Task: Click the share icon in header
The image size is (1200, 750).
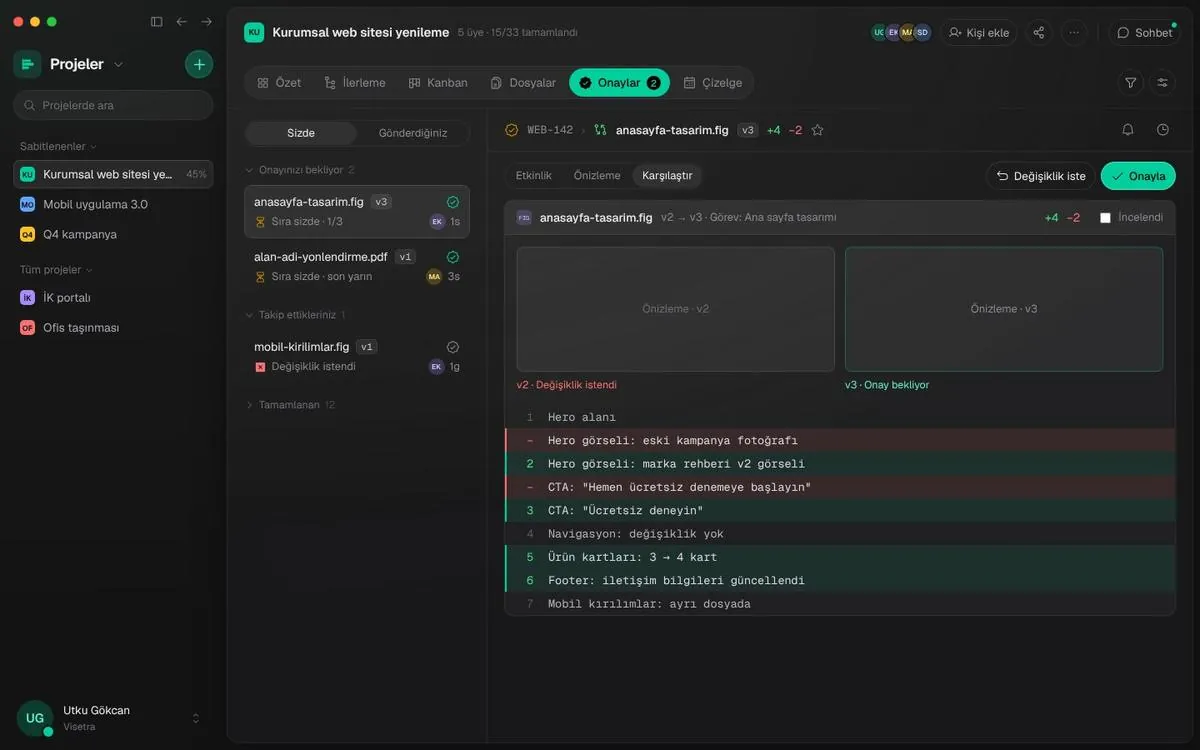Action: pyautogui.click(x=1039, y=33)
